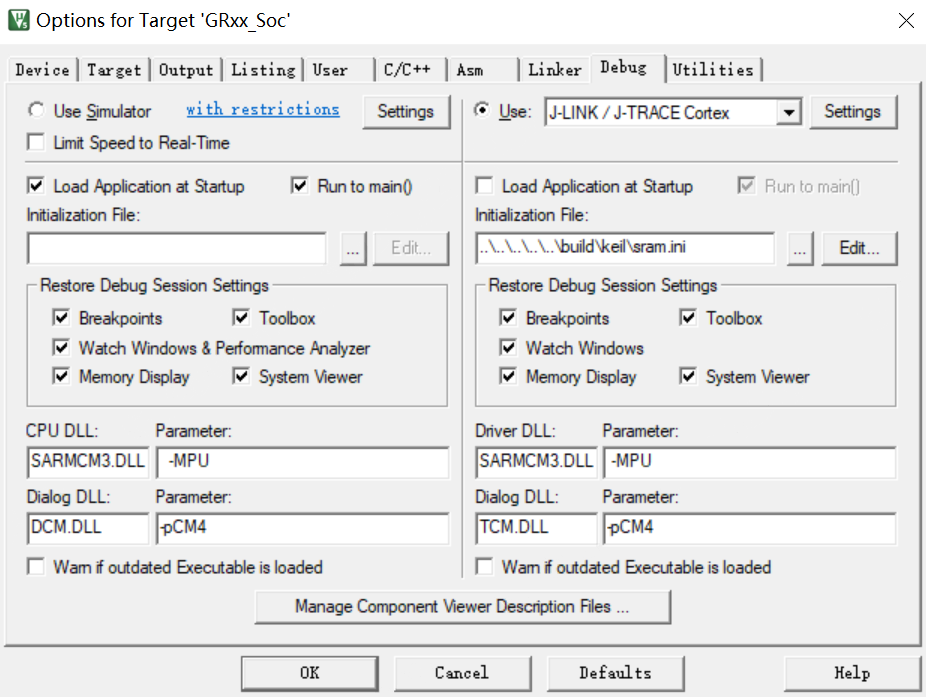The height and width of the screenshot is (697, 926).
Task: Switch to the Asm tab
Action: [484, 70]
